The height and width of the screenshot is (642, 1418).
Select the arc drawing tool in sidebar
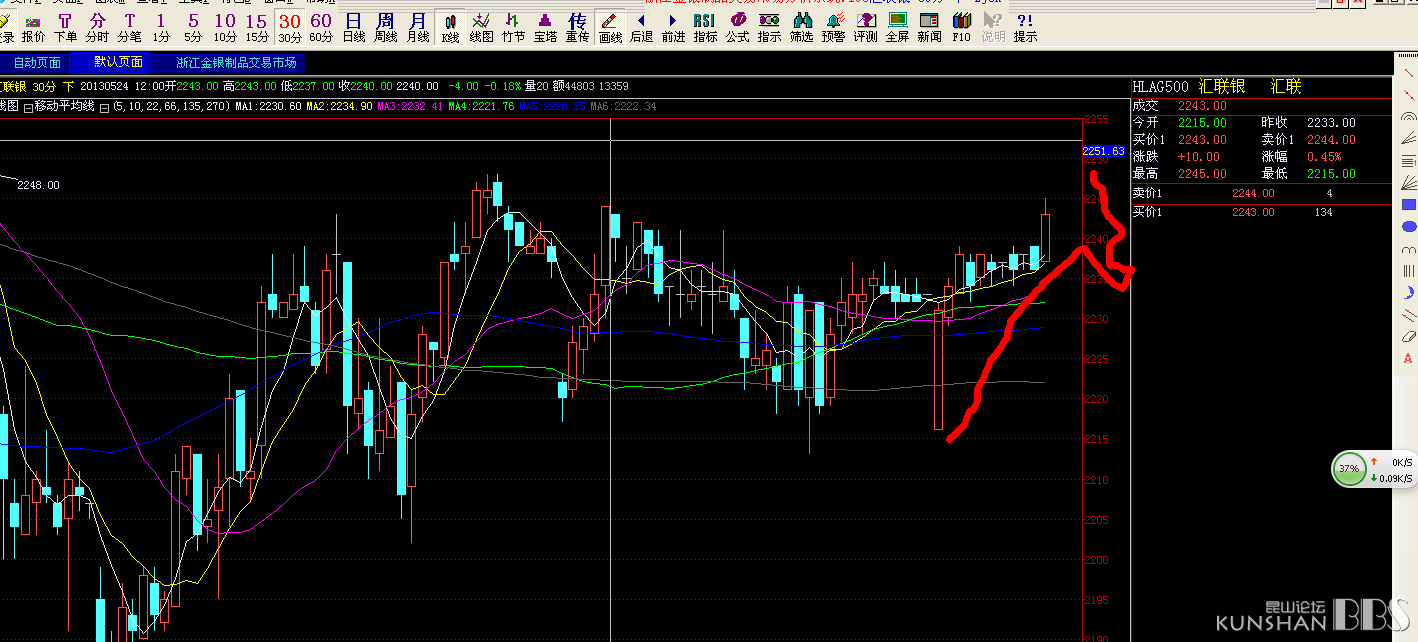tap(1409, 118)
